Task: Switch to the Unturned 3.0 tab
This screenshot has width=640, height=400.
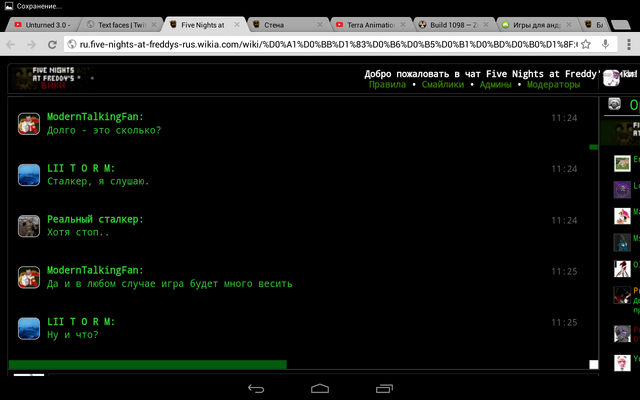Action: tap(43, 25)
